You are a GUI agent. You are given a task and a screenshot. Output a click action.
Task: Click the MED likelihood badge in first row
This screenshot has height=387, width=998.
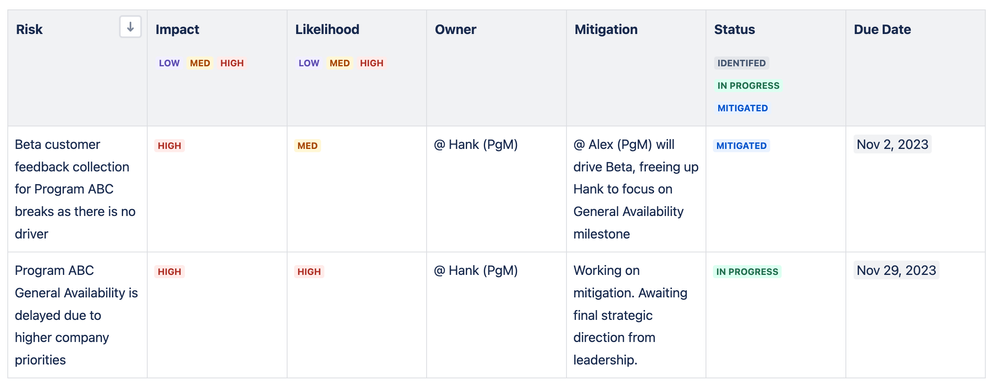(x=307, y=146)
